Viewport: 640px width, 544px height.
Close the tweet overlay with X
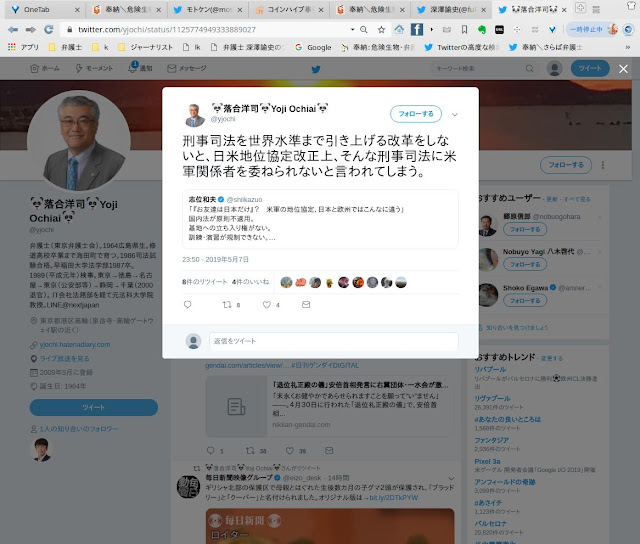[623, 69]
